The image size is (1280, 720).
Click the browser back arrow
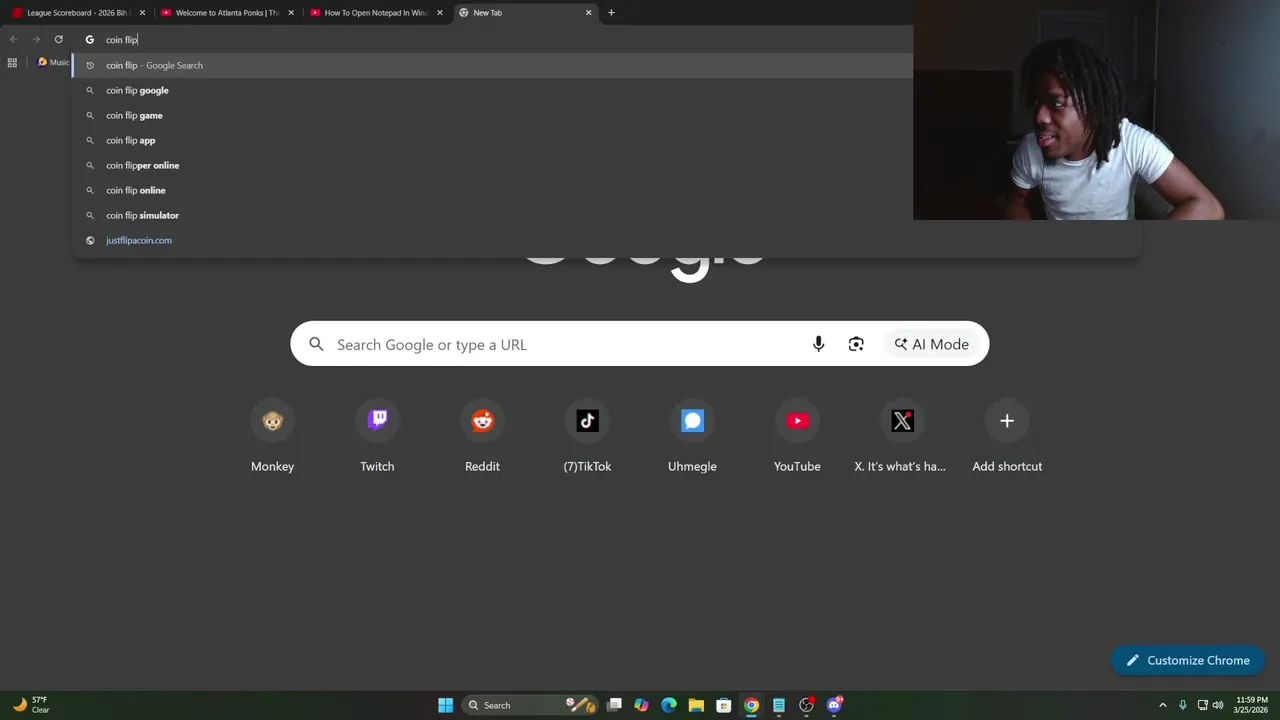pyautogui.click(x=14, y=39)
